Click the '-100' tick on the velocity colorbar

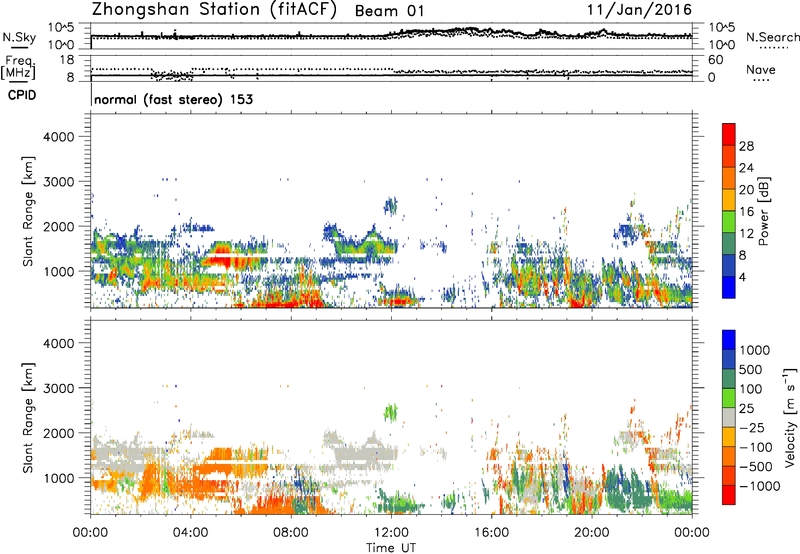pyautogui.click(x=756, y=447)
